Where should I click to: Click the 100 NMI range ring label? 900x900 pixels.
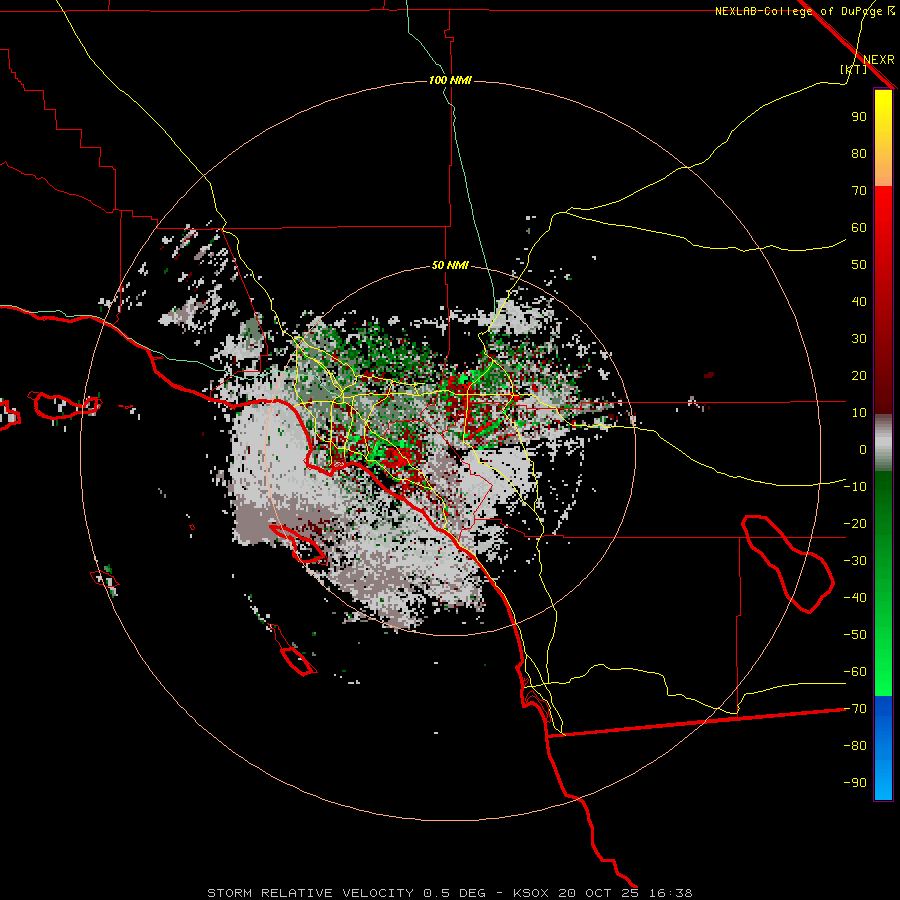click(450, 80)
